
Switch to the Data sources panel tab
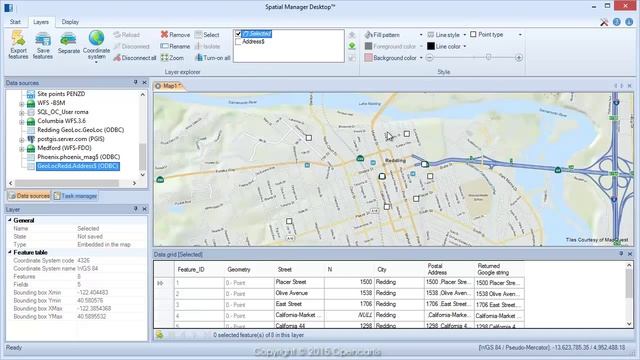coord(29,196)
